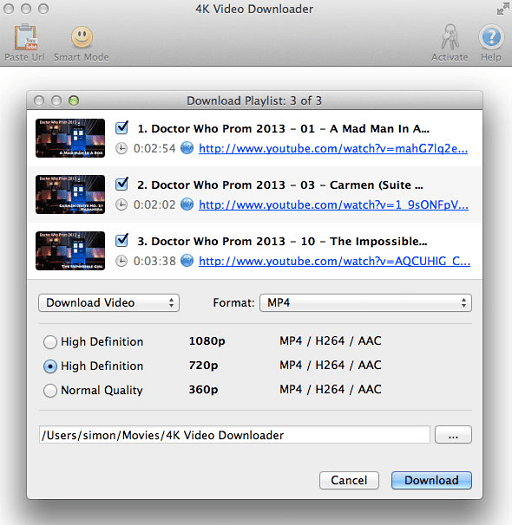Open the youtube link ending 1_9sONFpV...
The height and width of the screenshot is (525, 512).
[x=334, y=205]
